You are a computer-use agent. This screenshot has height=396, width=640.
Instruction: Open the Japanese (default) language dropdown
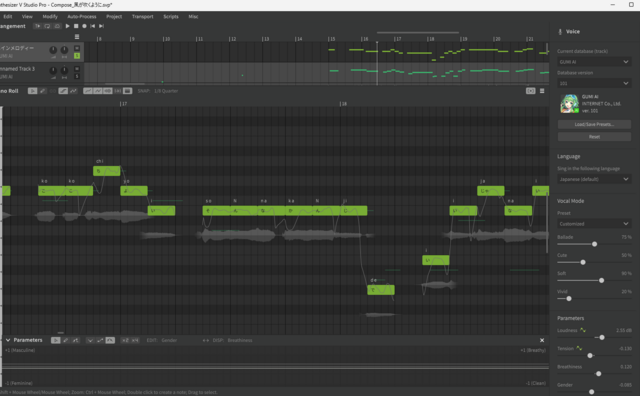pos(594,179)
